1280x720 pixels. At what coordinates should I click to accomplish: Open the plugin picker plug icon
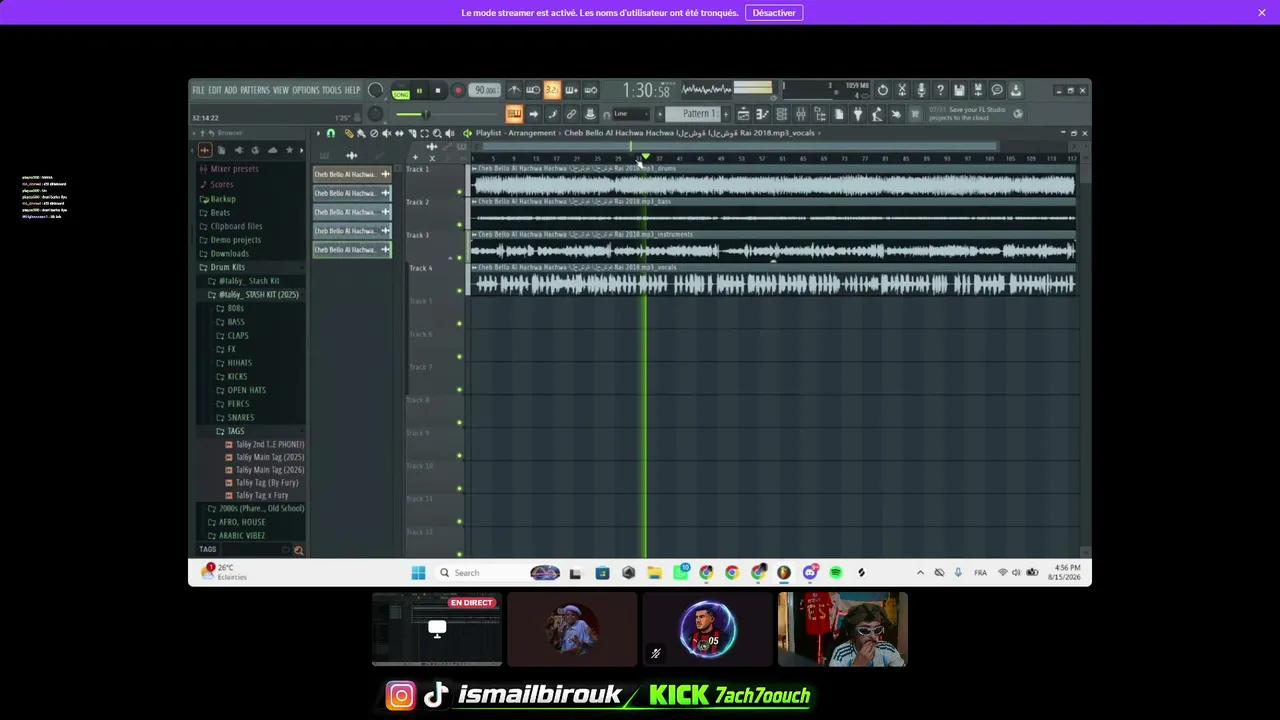[857, 114]
